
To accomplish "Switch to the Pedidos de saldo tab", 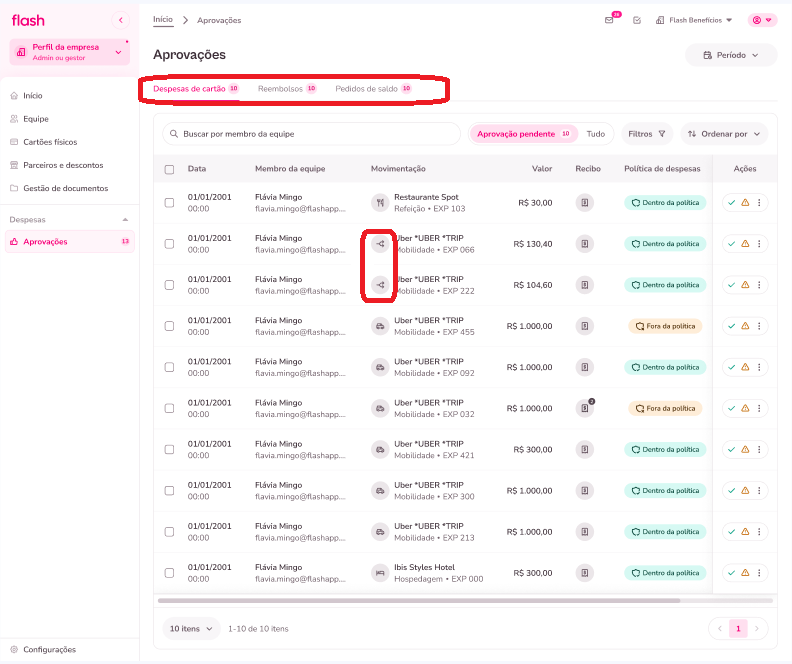I will point(373,89).
